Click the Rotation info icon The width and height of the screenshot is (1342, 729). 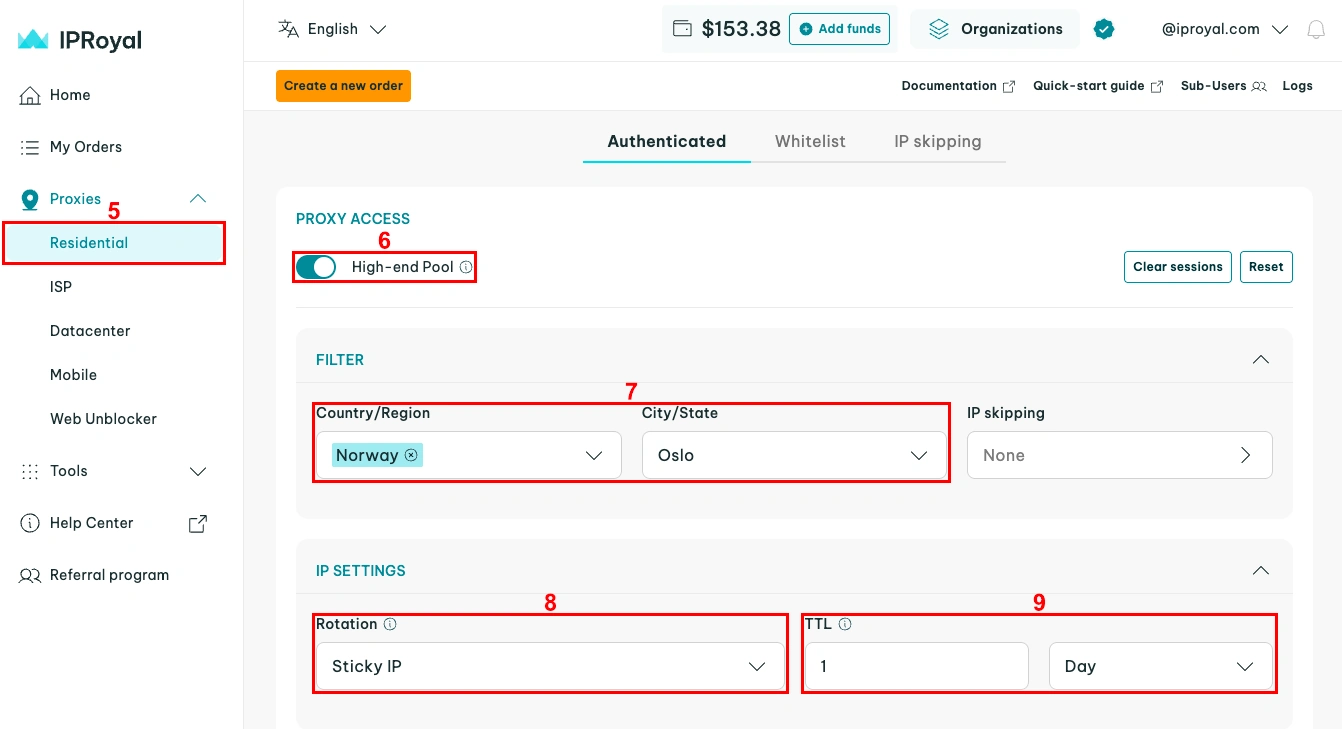point(390,624)
